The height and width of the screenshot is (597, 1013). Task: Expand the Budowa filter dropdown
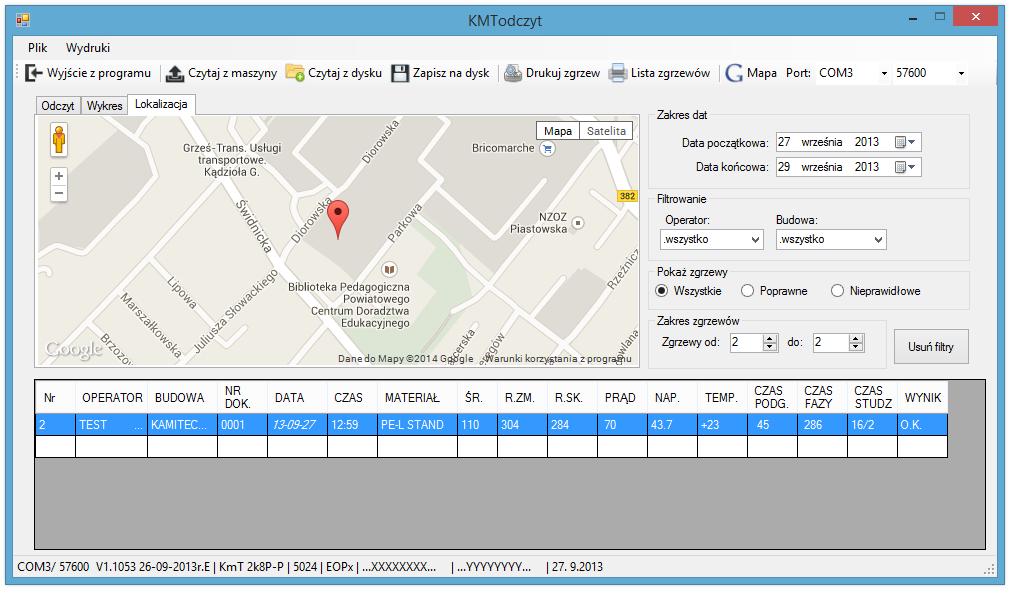click(878, 240)
